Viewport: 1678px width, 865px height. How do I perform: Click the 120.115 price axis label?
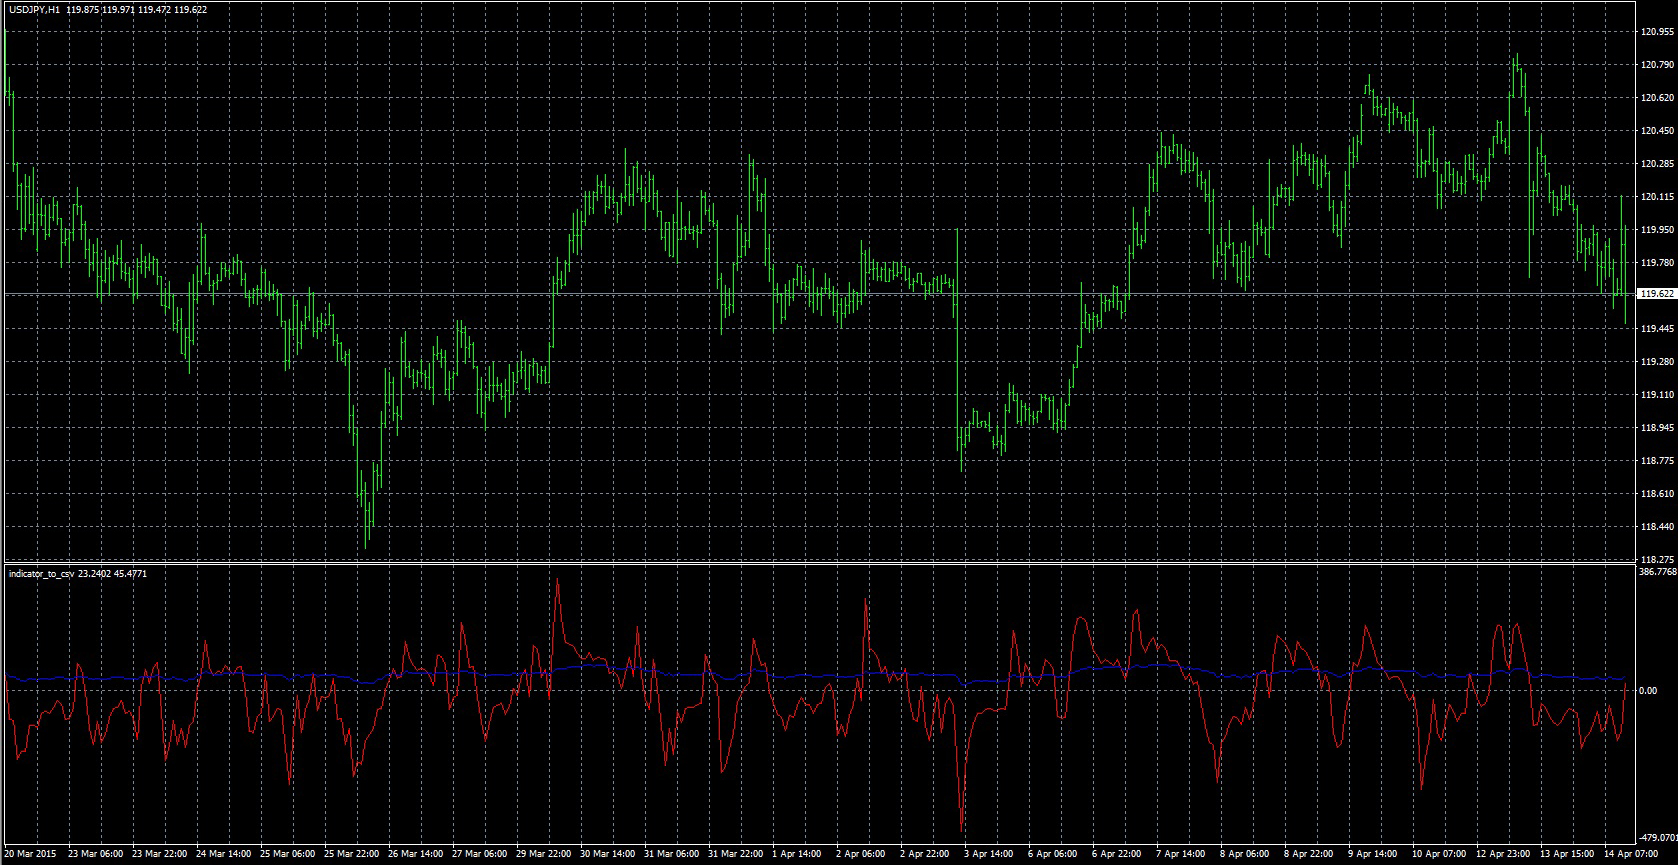pyautogui.click(x=1656, y=197)
